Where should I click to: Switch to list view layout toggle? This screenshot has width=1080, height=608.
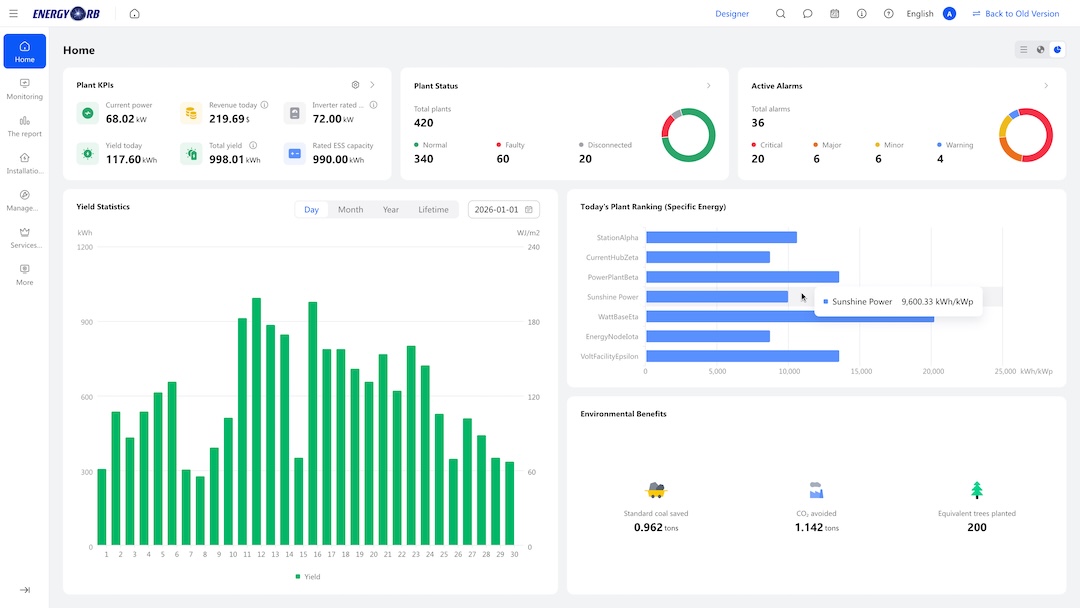1024,50
